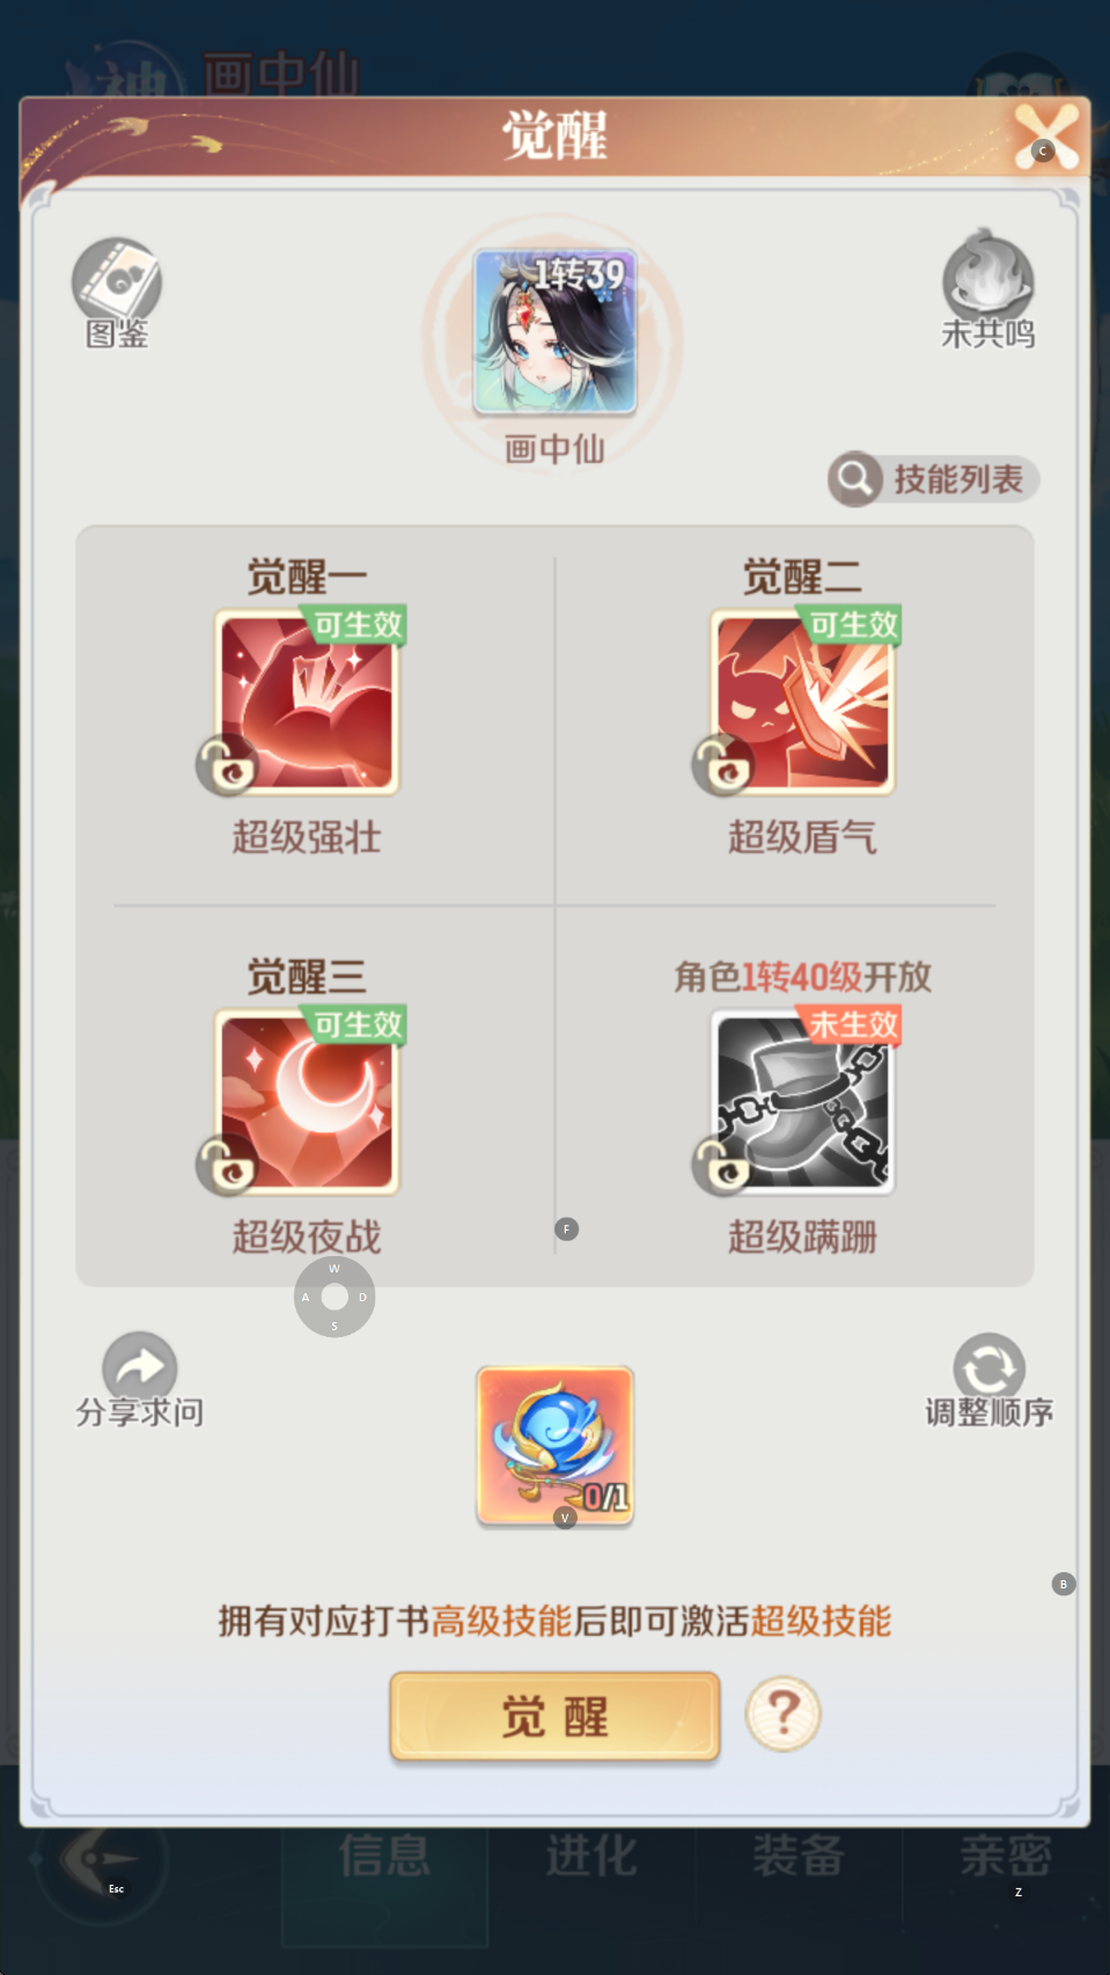Image resolution: width=1110 pixels, height=1975 pixels.
Task: Select the 超级强壮 skill icon
Action: click(307, 703)
